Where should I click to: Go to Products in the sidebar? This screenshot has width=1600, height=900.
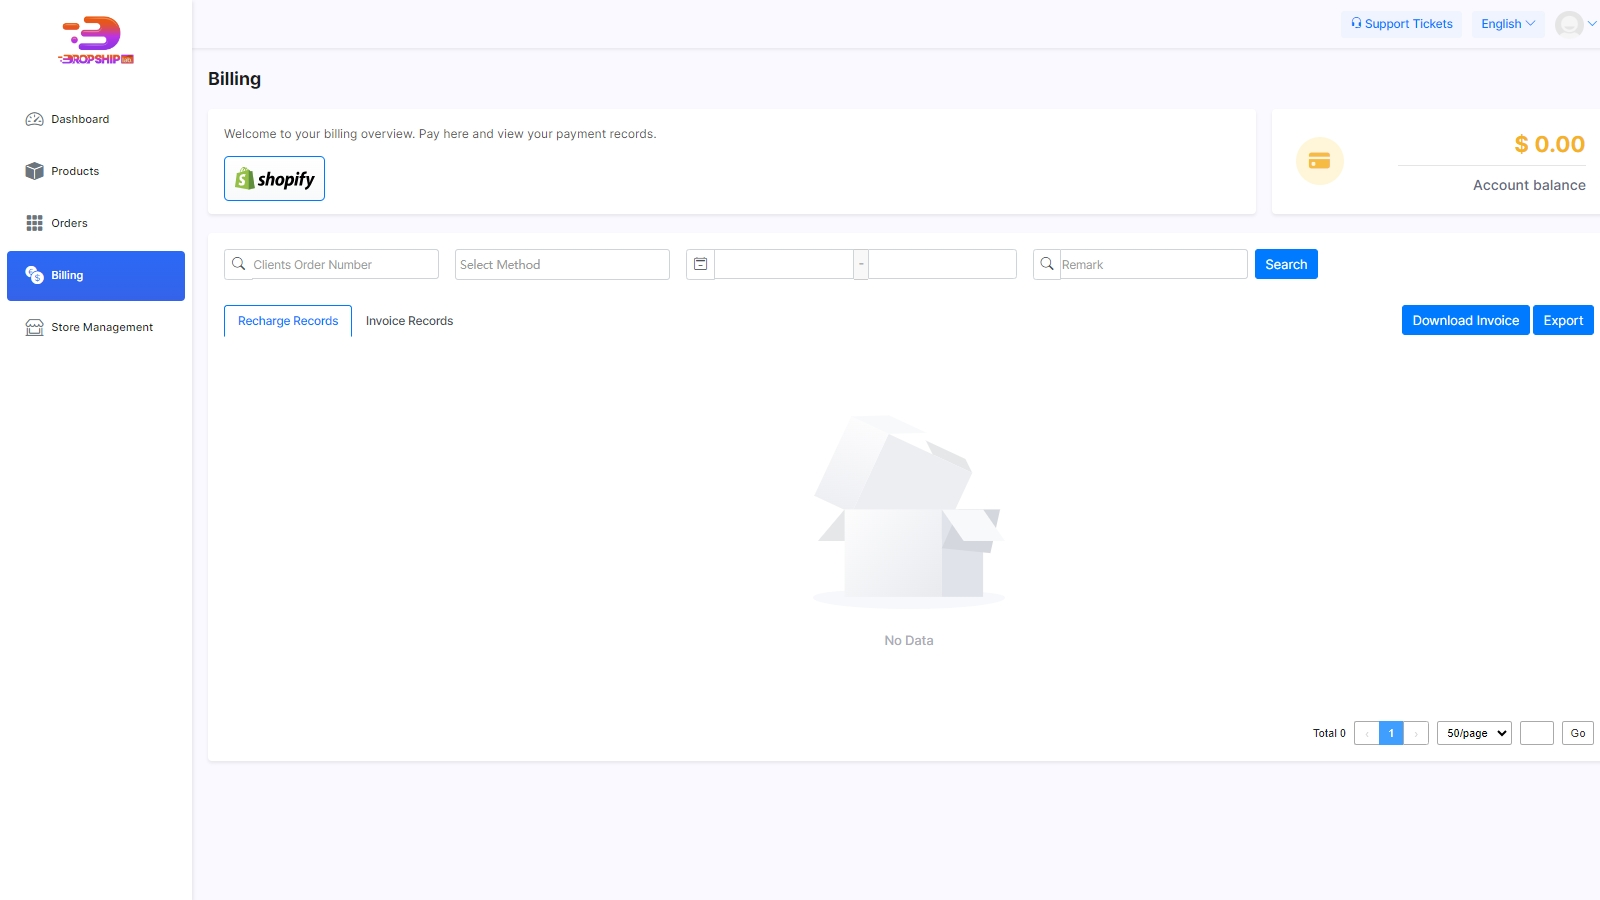pos(96,171)
